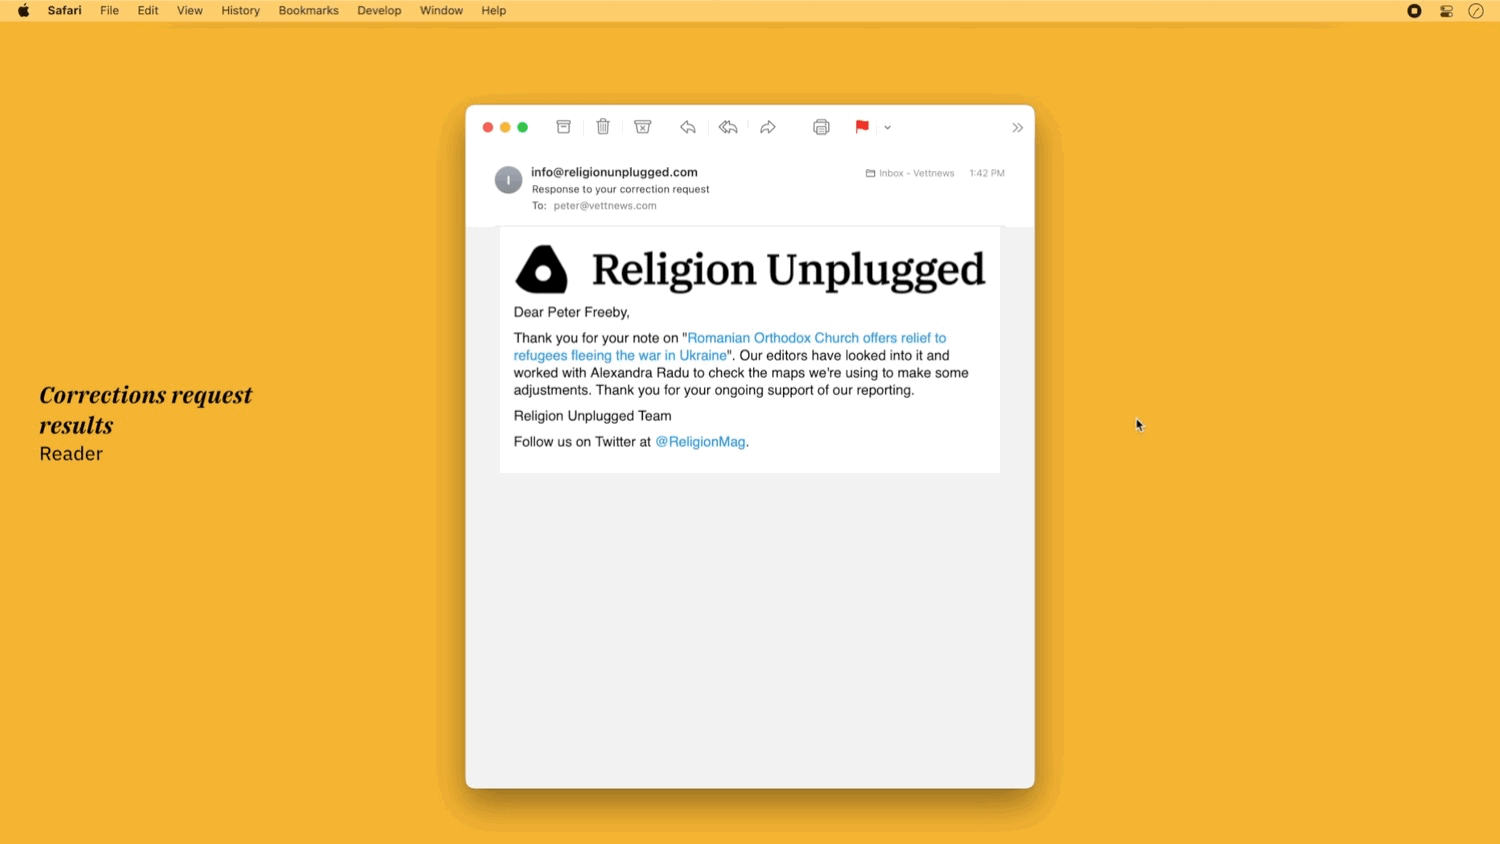
Task: Click the Siri icon in the menu bar
Action: [1476, 11]
